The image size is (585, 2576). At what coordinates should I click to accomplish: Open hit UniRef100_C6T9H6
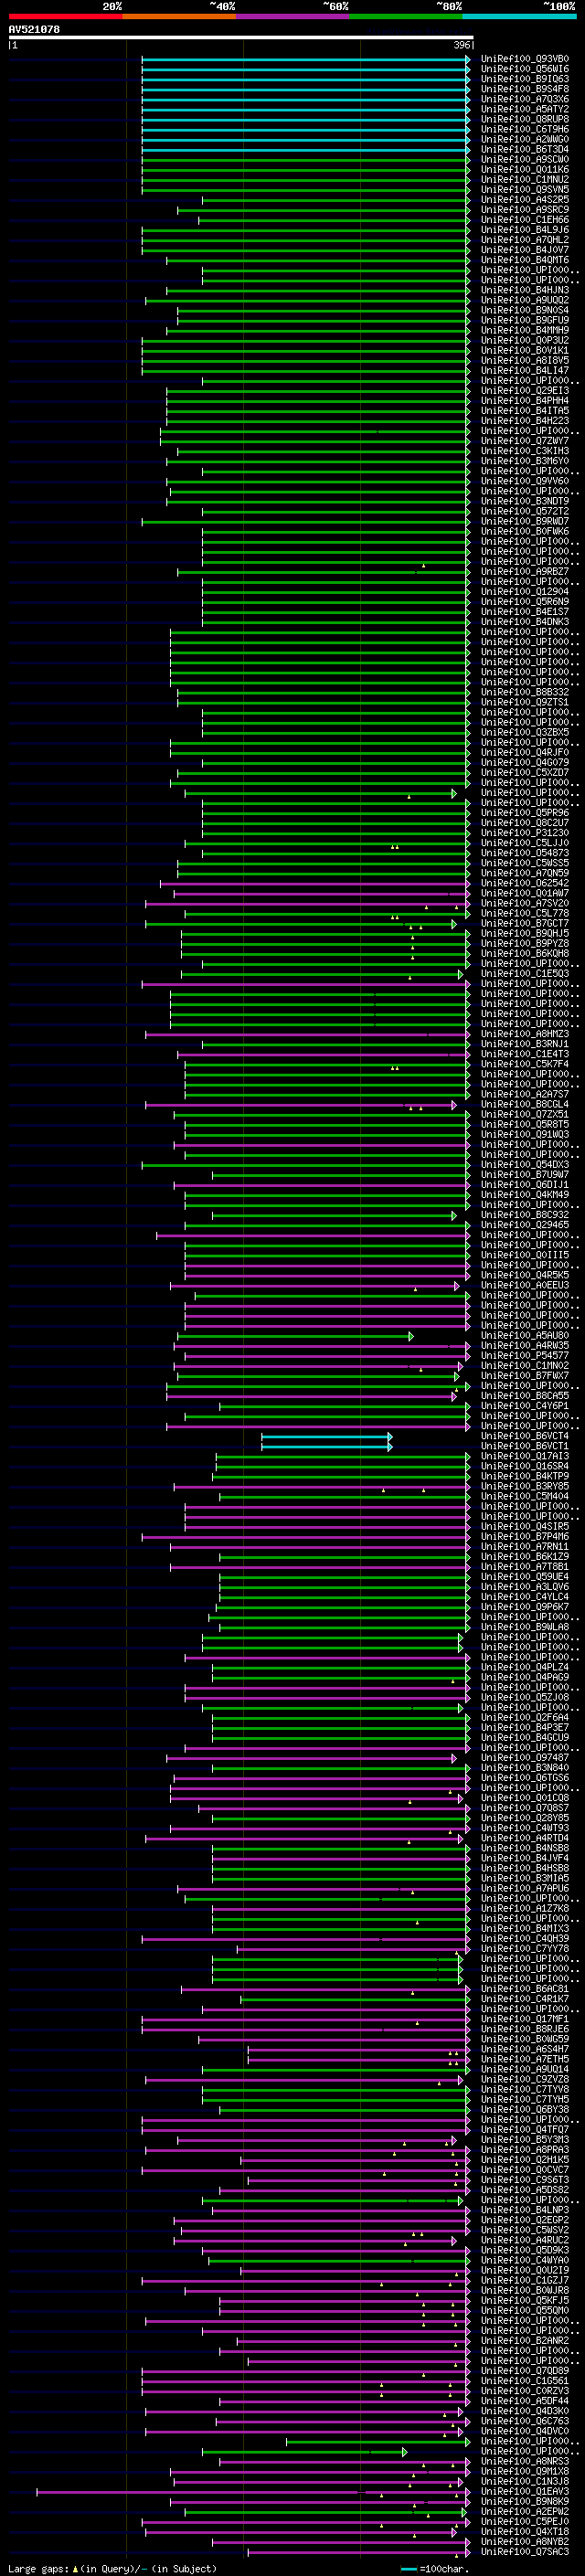(524, 129)
